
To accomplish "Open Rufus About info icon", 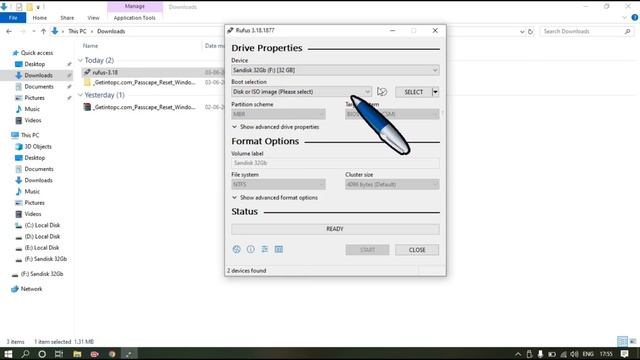I will pyautogui.click(x=251, y=249).
